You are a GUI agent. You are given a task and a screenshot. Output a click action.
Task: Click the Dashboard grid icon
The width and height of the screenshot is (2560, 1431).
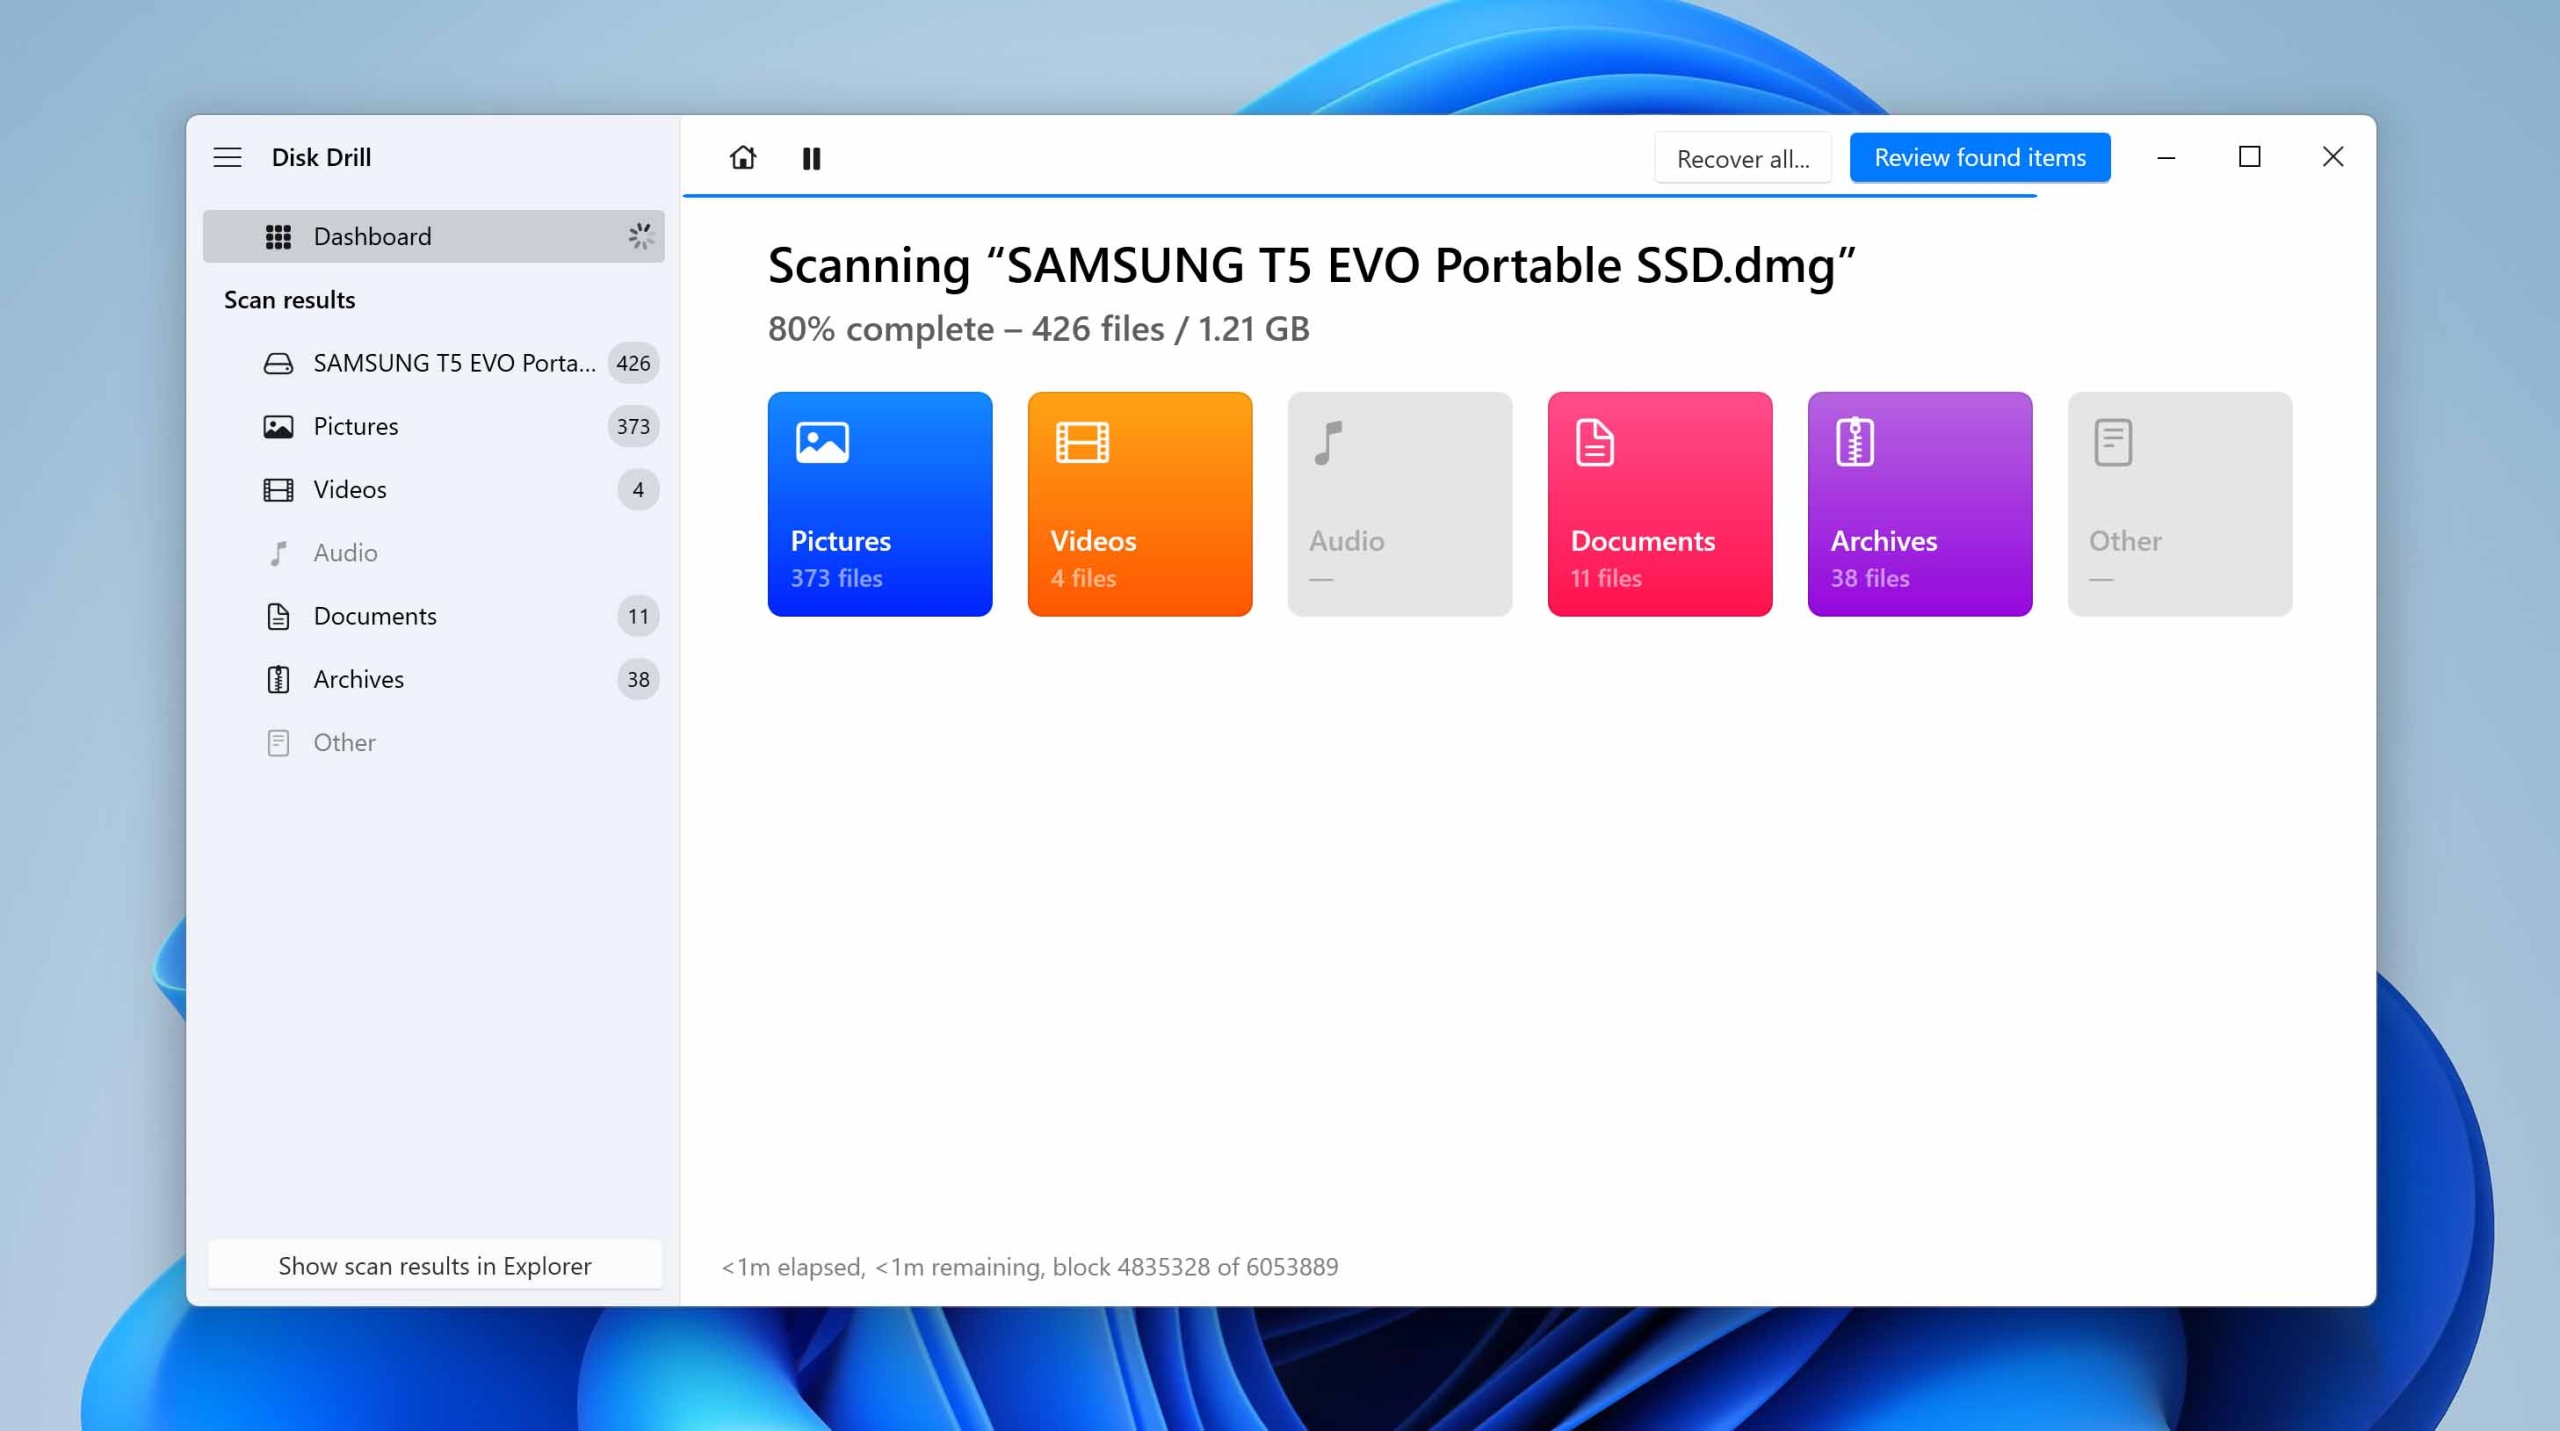[x=278, y=236]
